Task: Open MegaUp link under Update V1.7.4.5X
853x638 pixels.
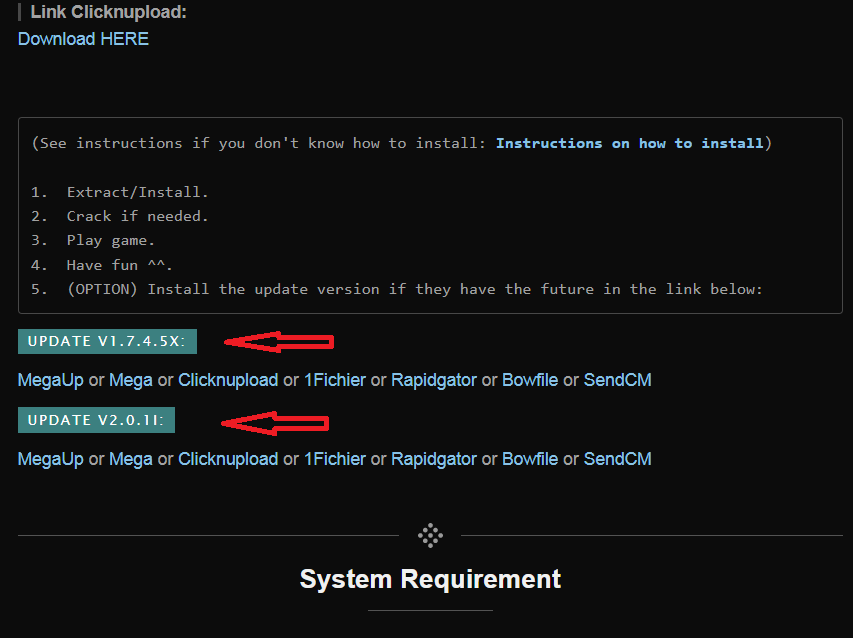Action: click(x=51, y=380)
